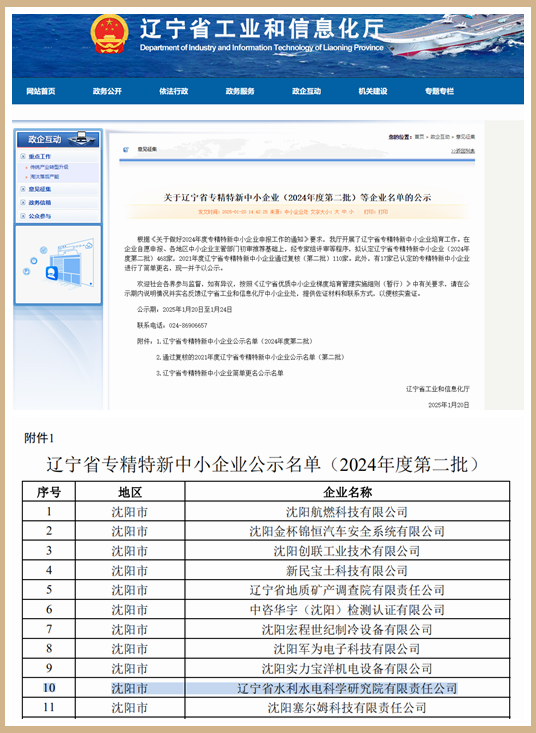Expand the 重点工作 sidebar icon
This screenshot has width=536, height=733.
(x=23, y=157)
